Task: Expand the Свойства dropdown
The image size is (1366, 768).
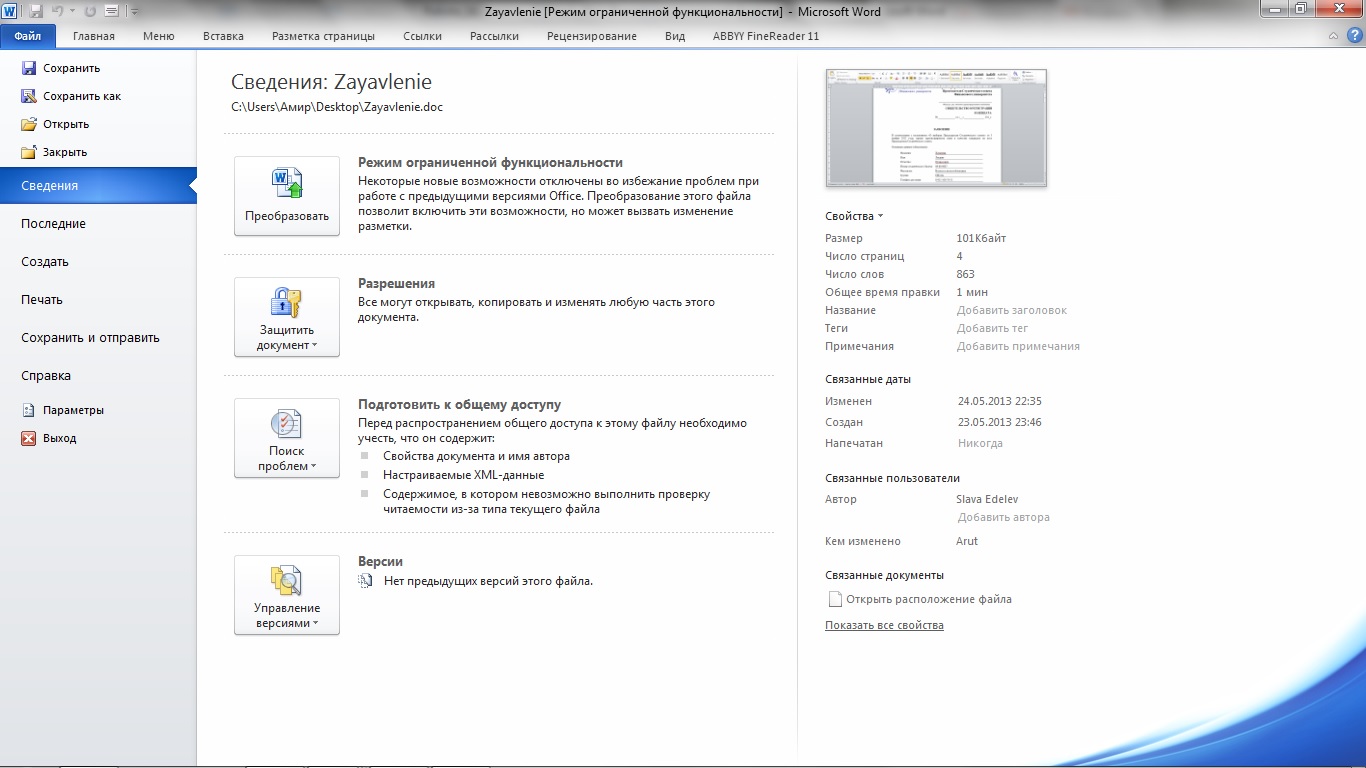Action: pos(854,216)
